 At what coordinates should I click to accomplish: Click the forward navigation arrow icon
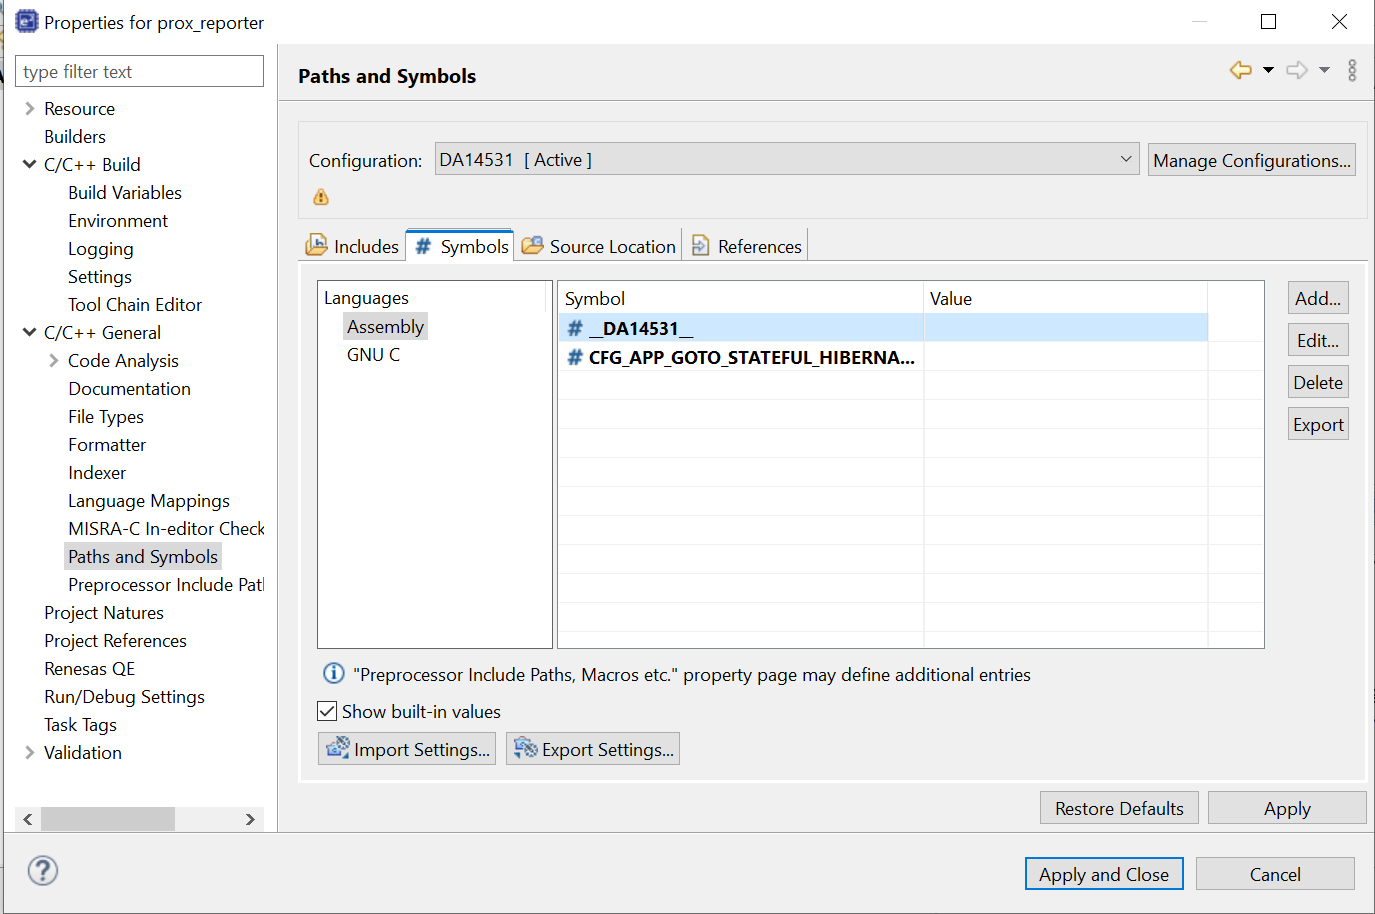[x=1297, y=70]
